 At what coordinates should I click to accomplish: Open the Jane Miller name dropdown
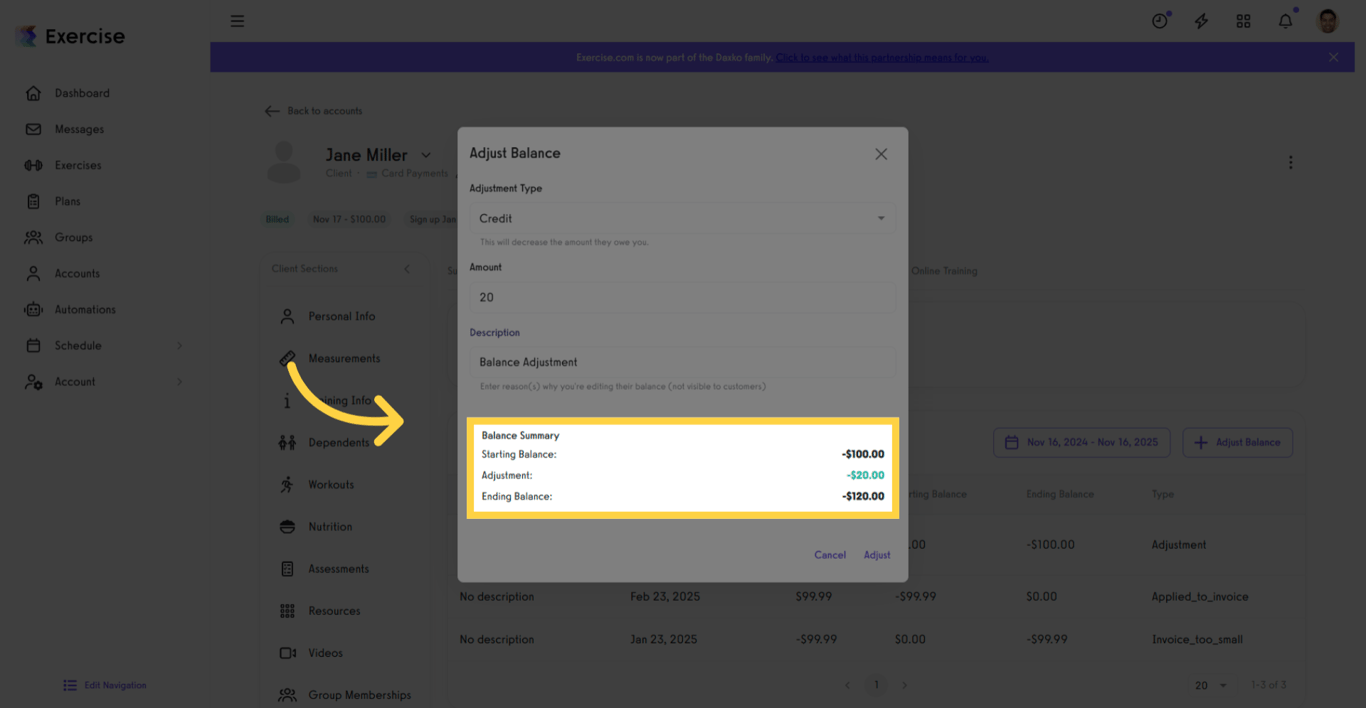click(x=426, y=155)
